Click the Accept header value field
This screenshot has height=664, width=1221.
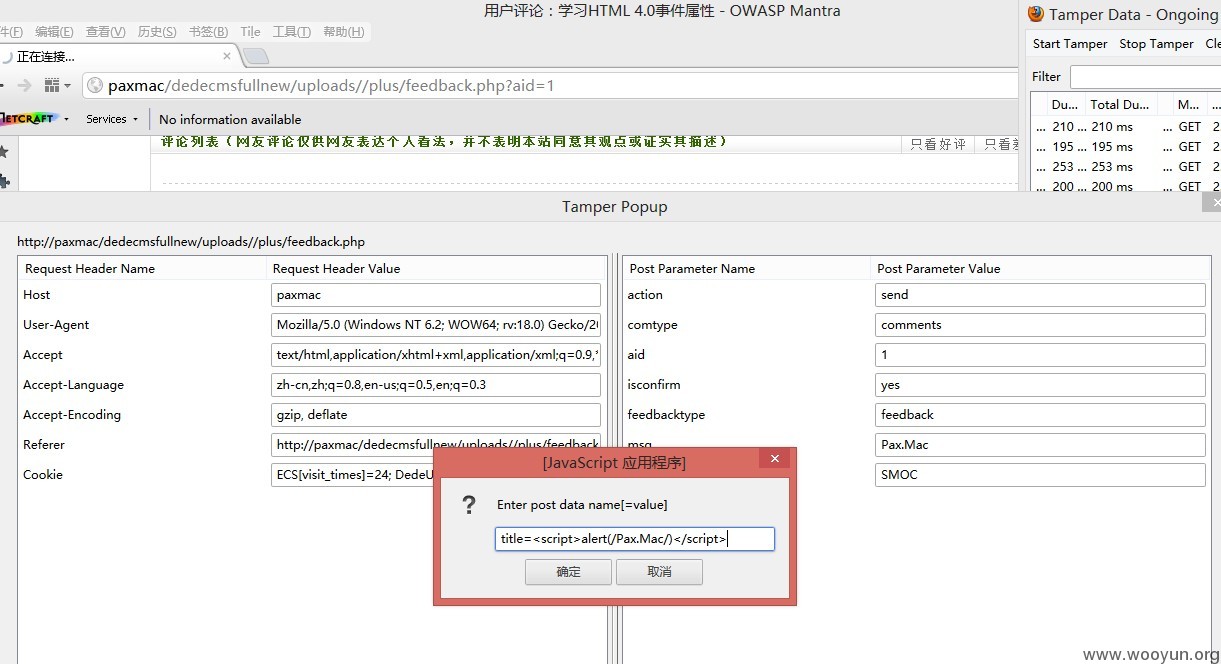click(x=436, y=355)
